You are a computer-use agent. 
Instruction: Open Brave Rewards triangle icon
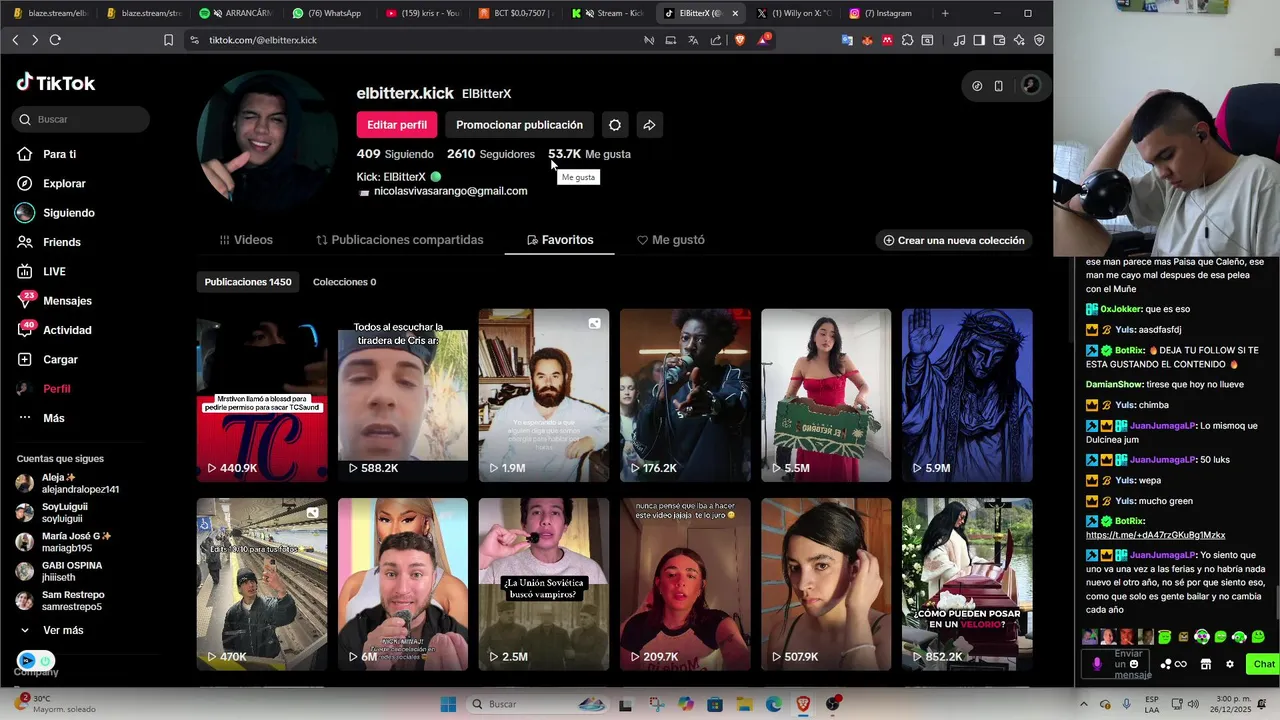pos(764,40)
